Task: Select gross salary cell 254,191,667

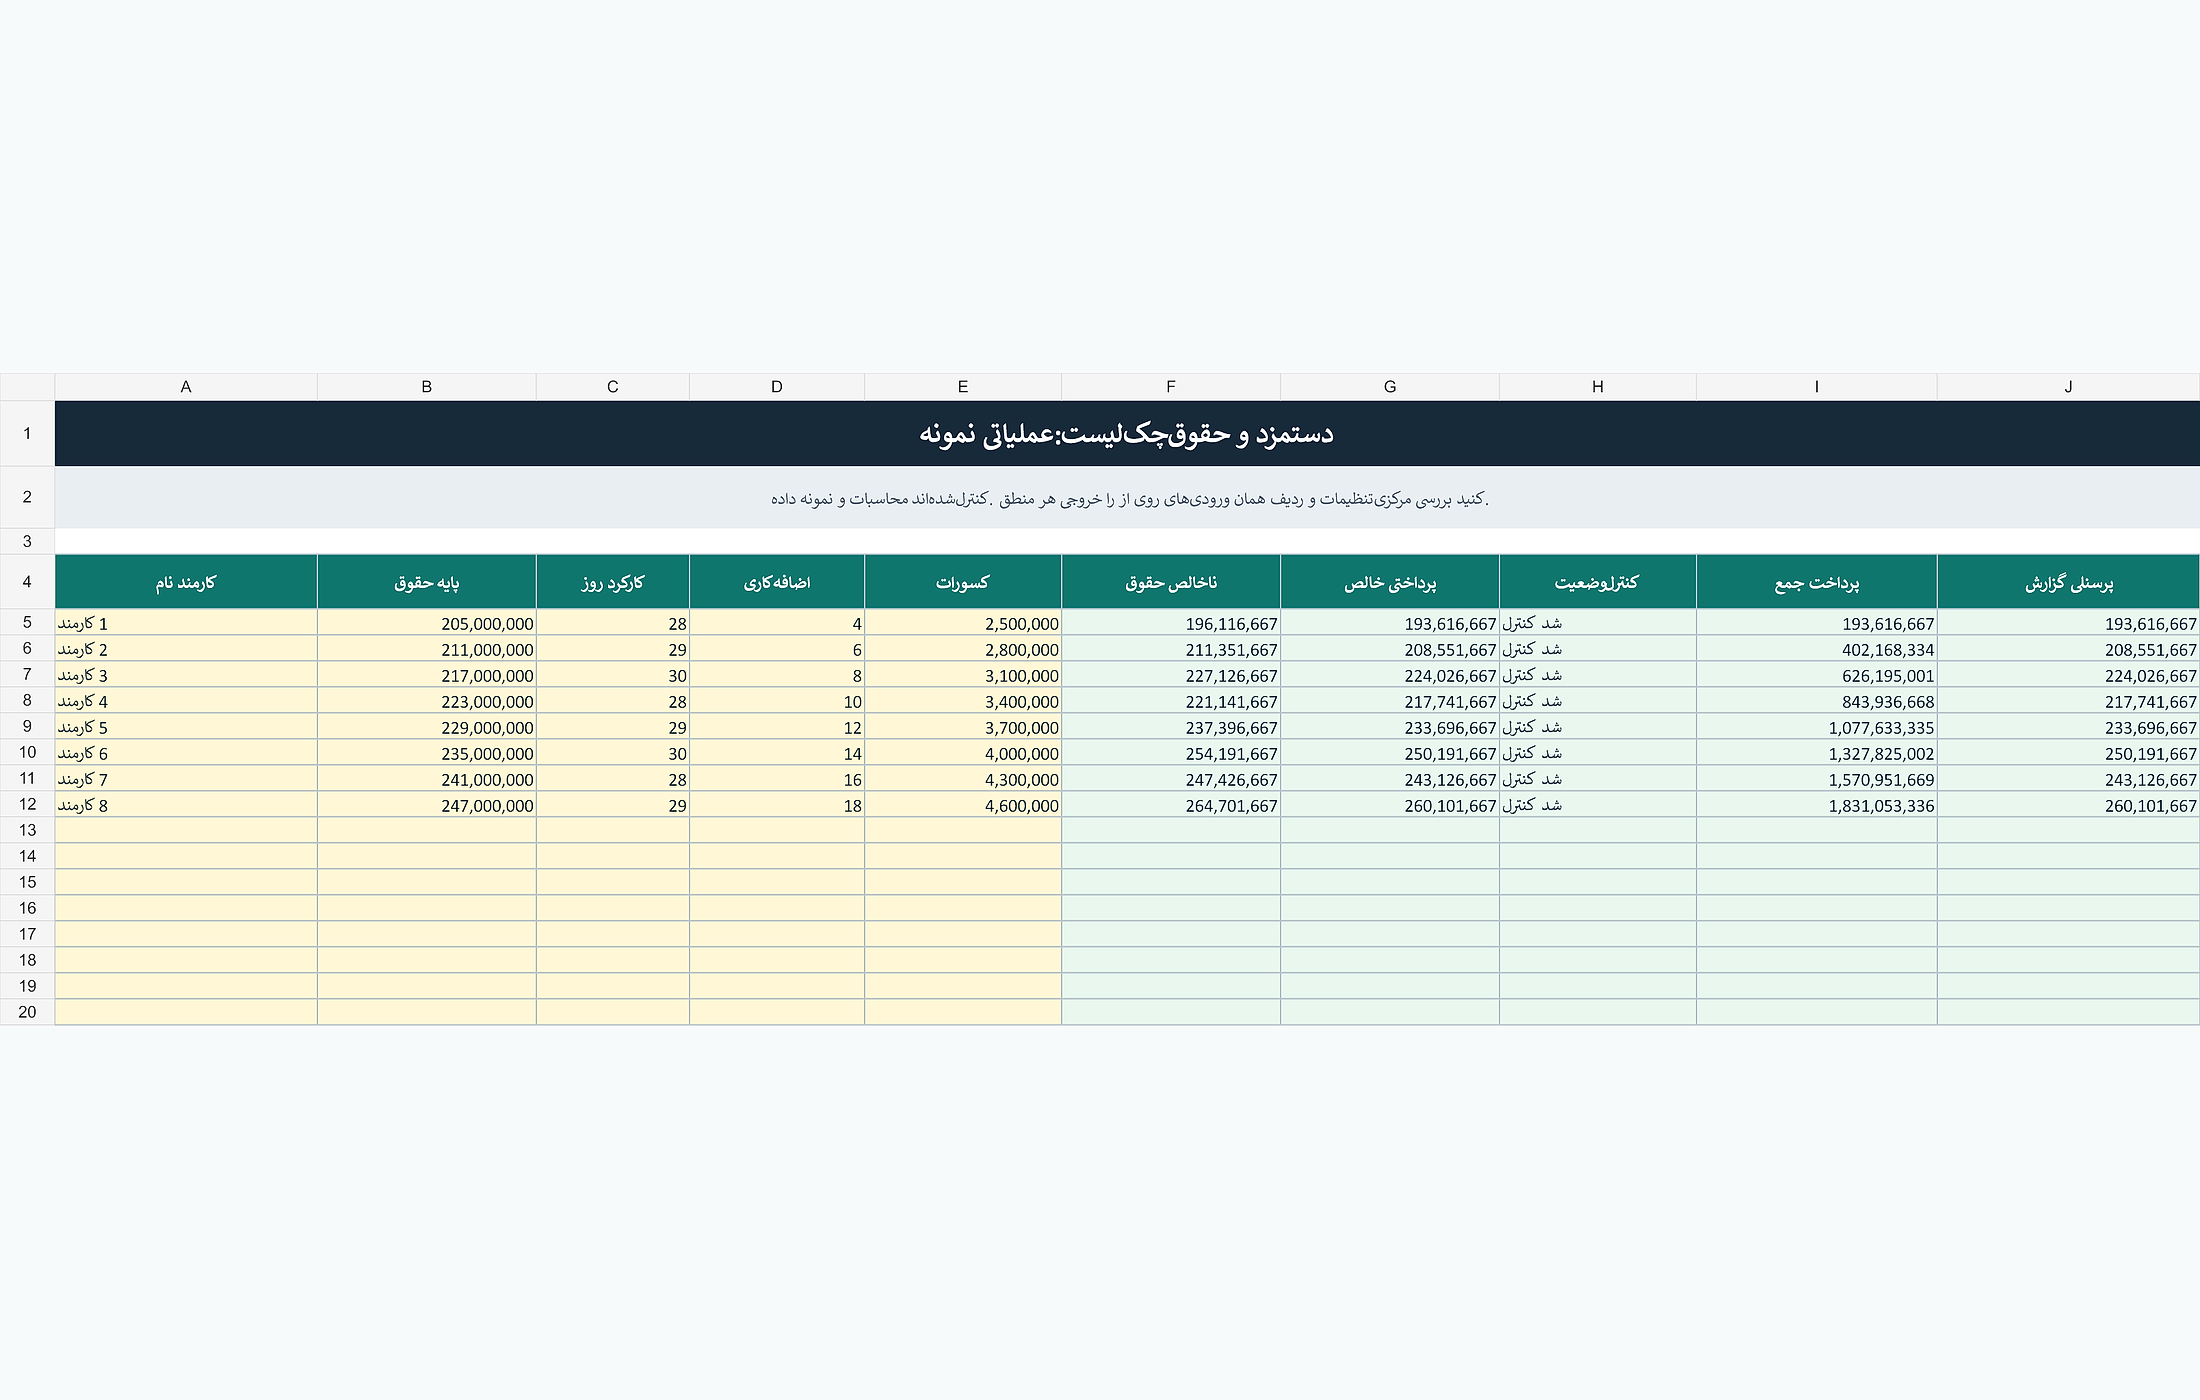Action: [1171, 753]
